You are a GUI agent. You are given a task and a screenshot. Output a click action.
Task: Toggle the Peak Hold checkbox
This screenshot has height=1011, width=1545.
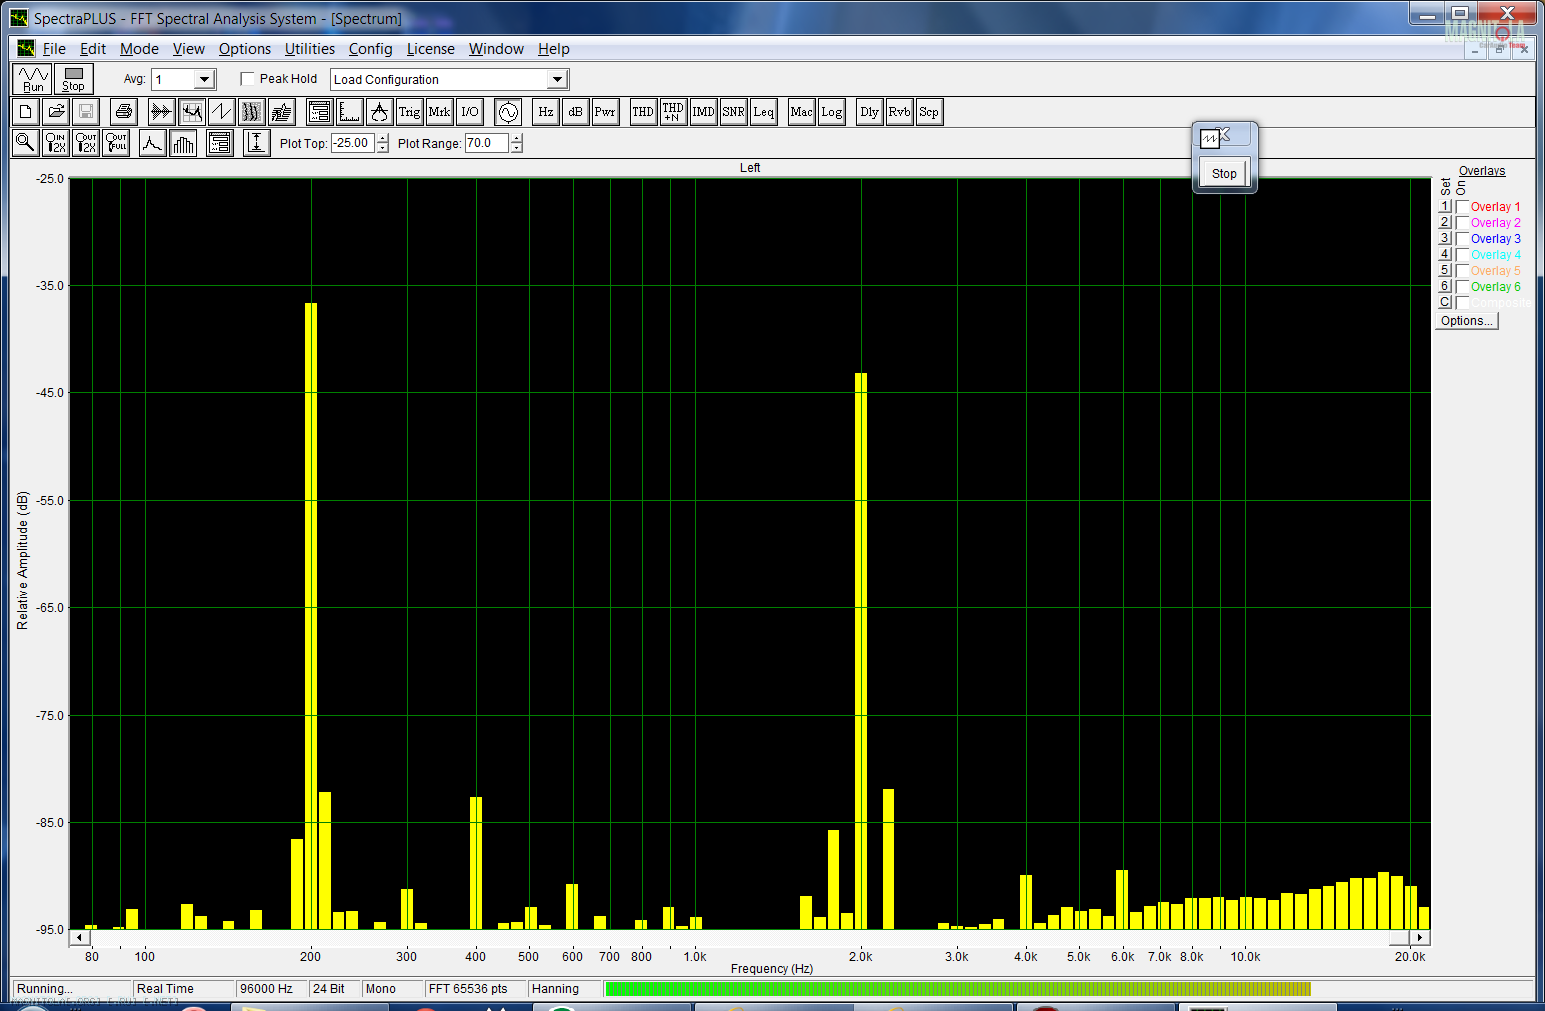tap(247, 79)
